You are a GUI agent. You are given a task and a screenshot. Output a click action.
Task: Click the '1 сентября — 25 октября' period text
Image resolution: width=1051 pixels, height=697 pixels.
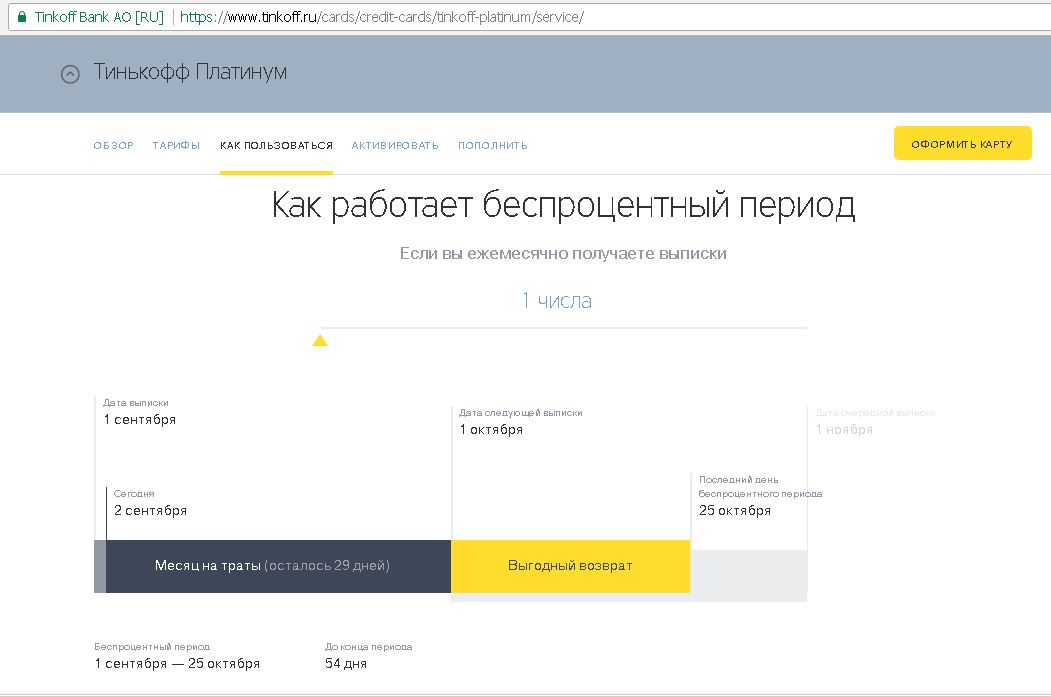pos(177,663)
